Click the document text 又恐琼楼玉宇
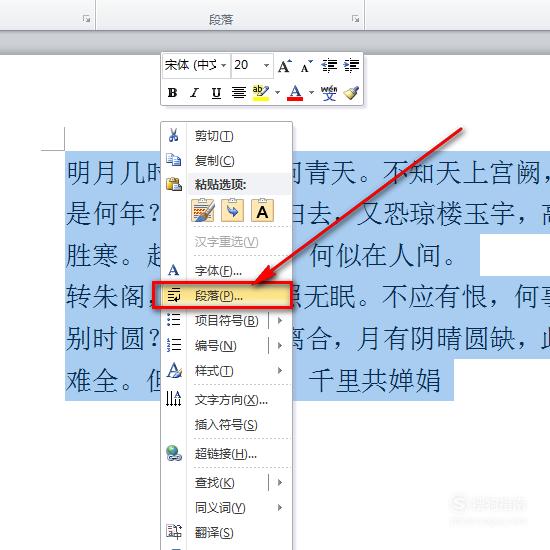Screen dimensions: 550x550 [435, 214]
